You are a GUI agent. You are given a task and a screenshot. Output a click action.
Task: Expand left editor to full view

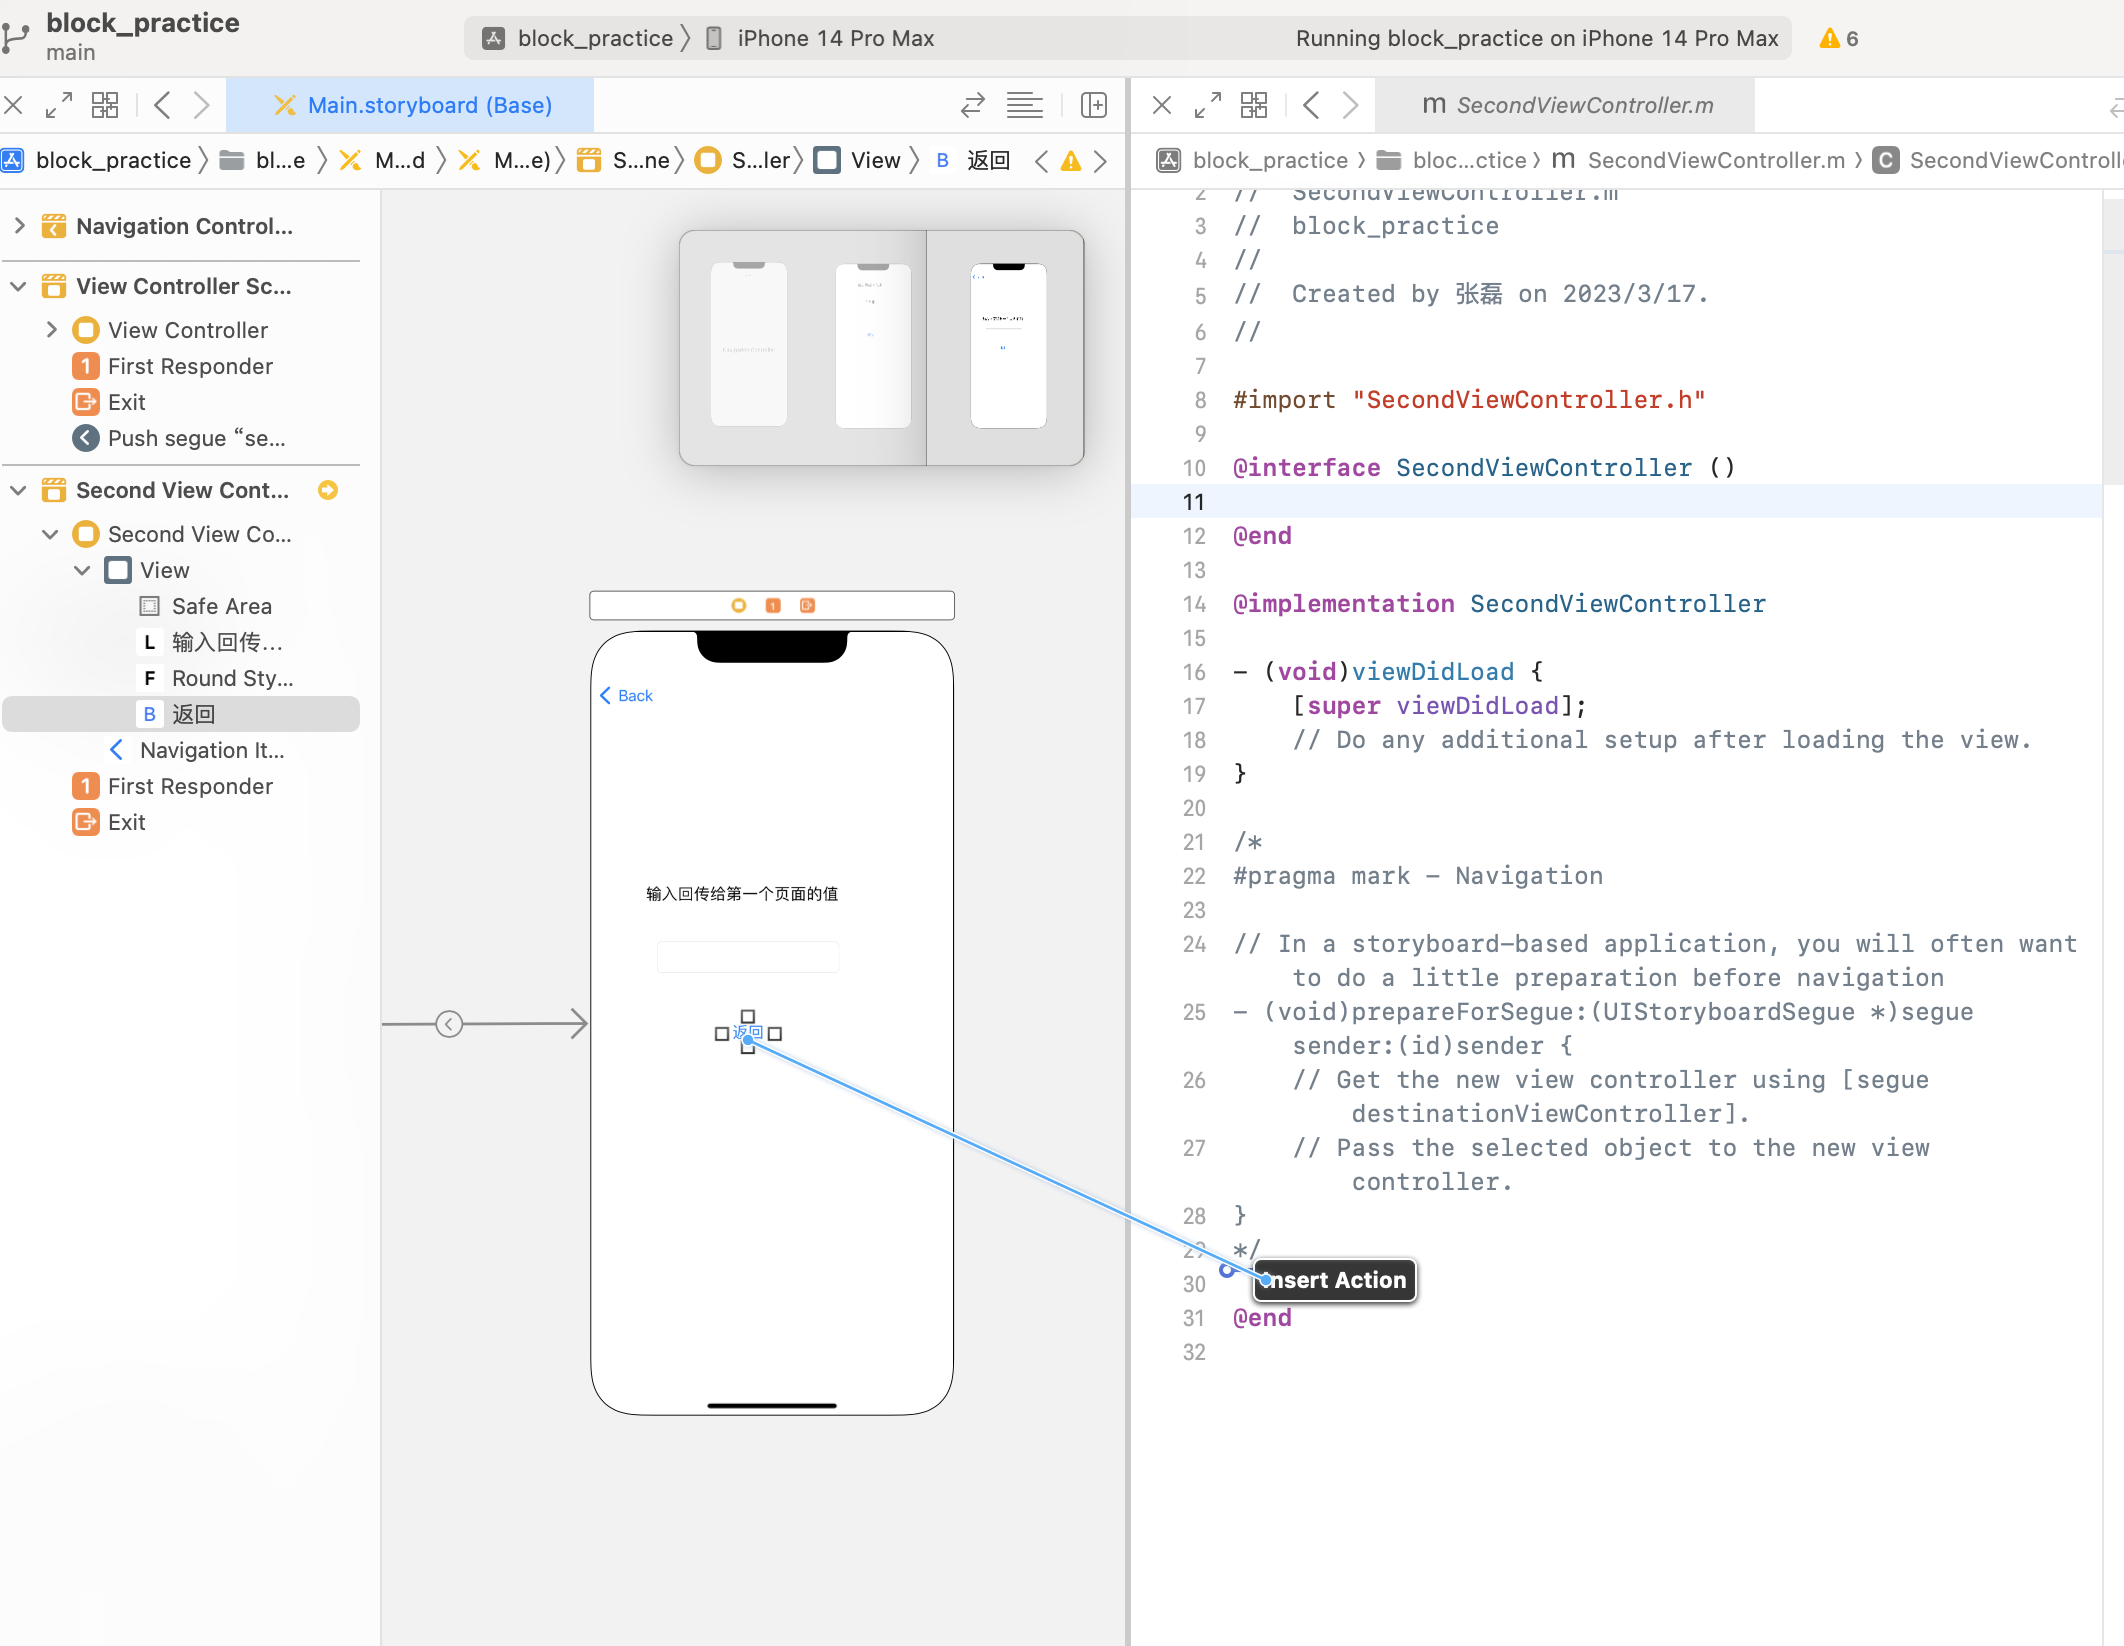coord(59,105)
